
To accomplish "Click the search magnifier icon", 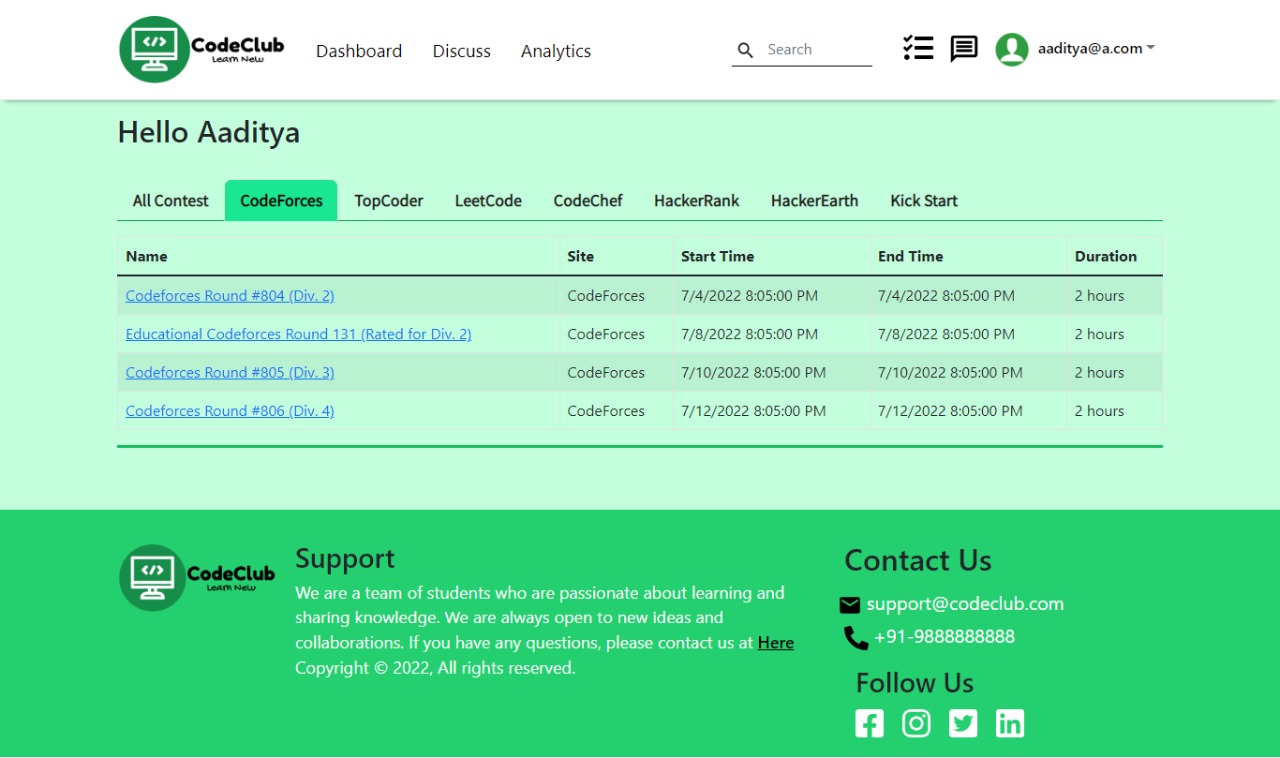I will pos(745,49).
